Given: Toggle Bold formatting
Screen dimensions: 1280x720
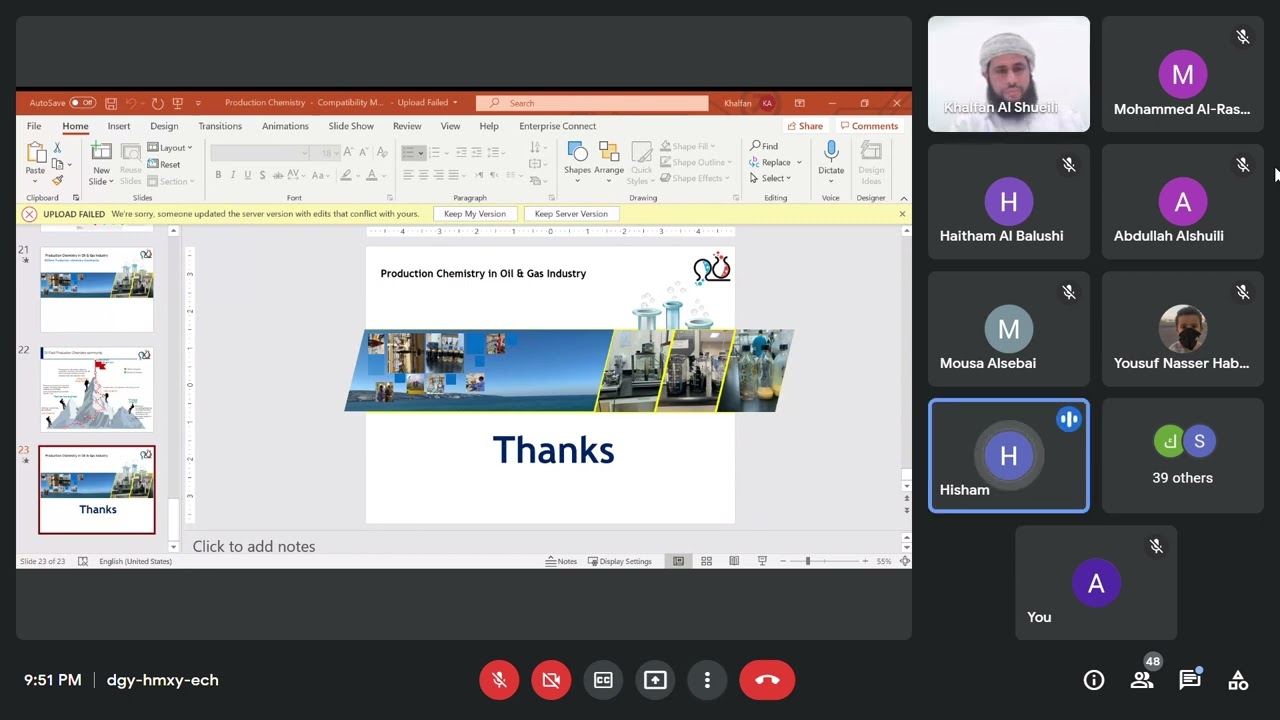Looking at the screenshot, I should tap(218, 175).
